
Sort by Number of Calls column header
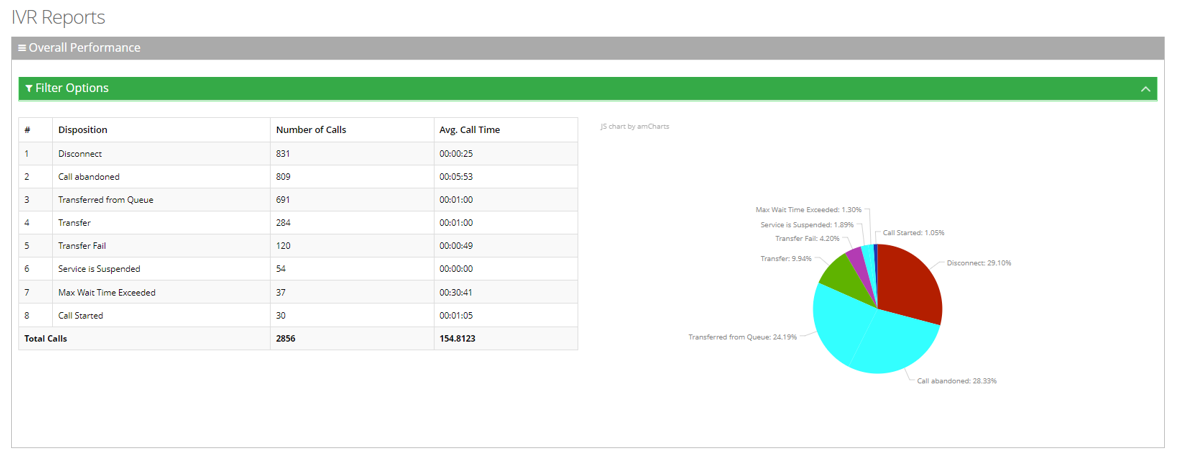tap(311, 130)
